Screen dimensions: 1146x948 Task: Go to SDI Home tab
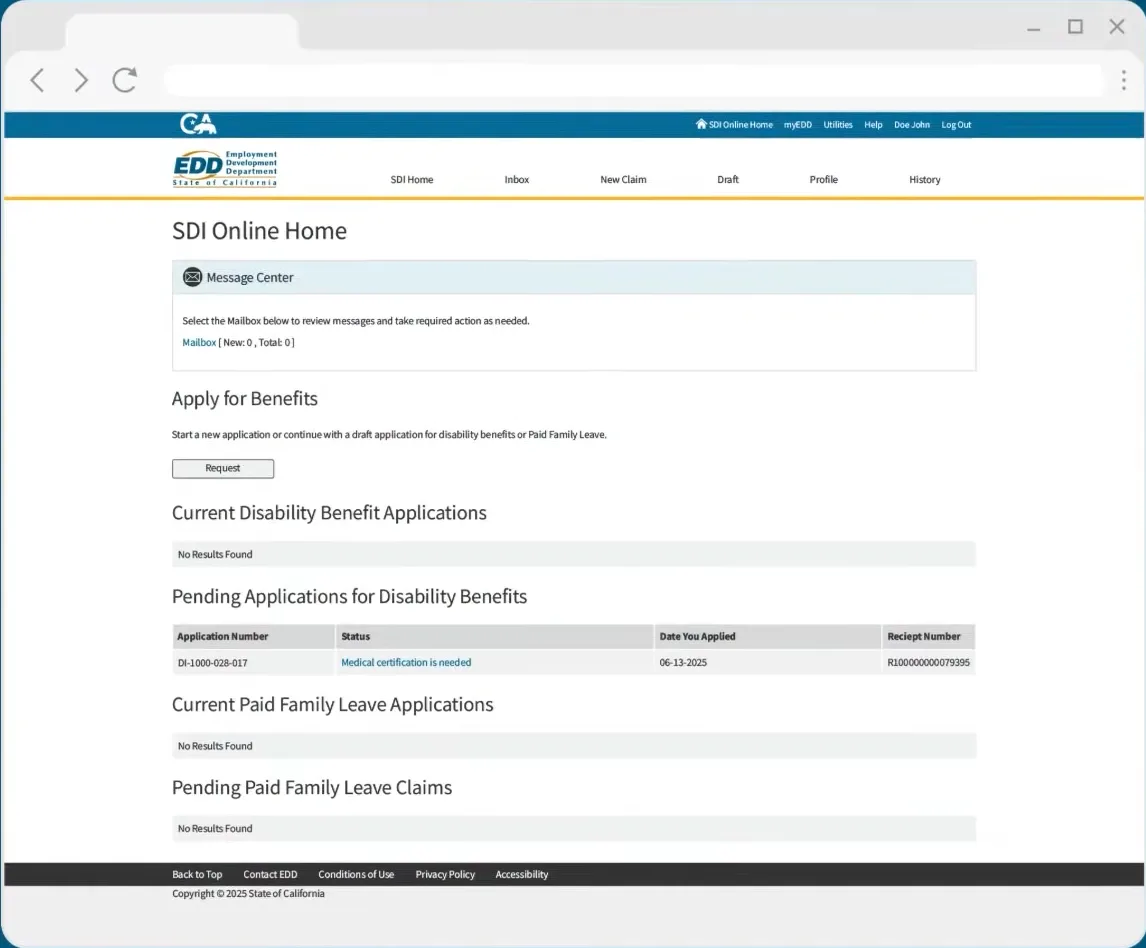[x=411, y=179]
